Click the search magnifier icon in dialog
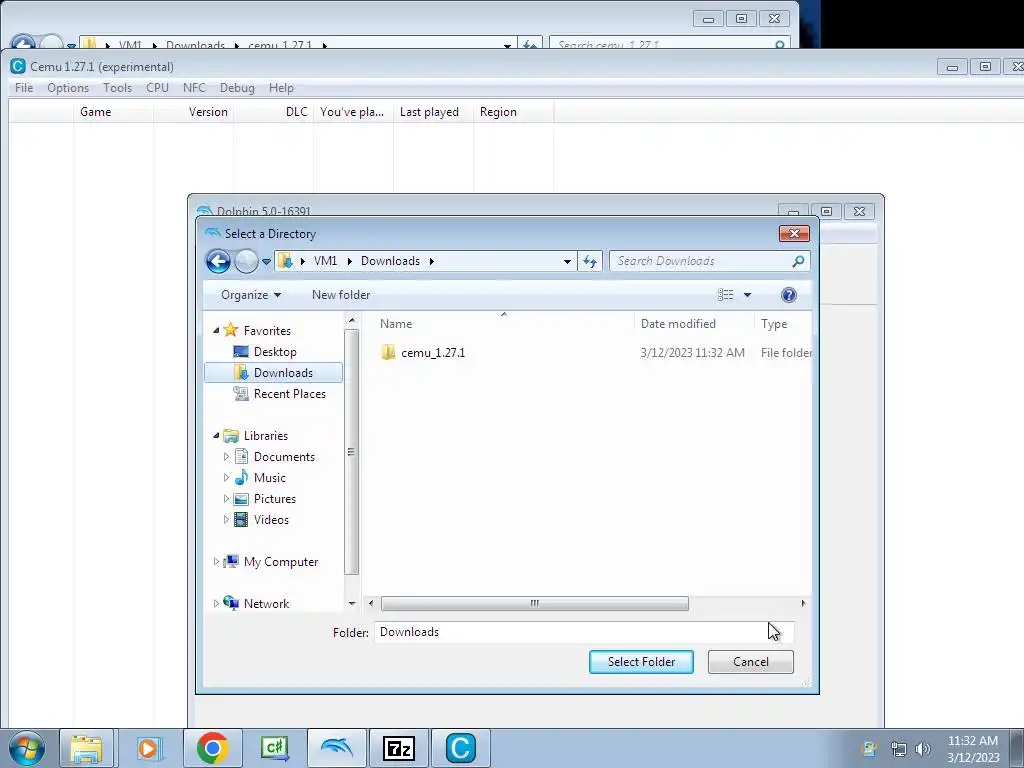 pos(798,261)
